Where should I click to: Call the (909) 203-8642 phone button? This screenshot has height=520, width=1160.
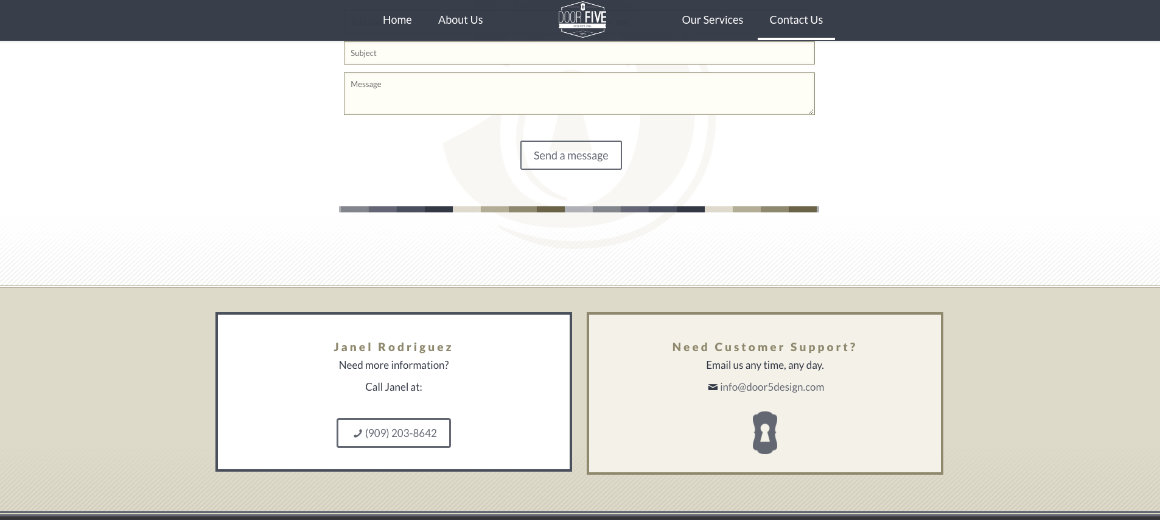pyautogui.click(x=394, y=433)
